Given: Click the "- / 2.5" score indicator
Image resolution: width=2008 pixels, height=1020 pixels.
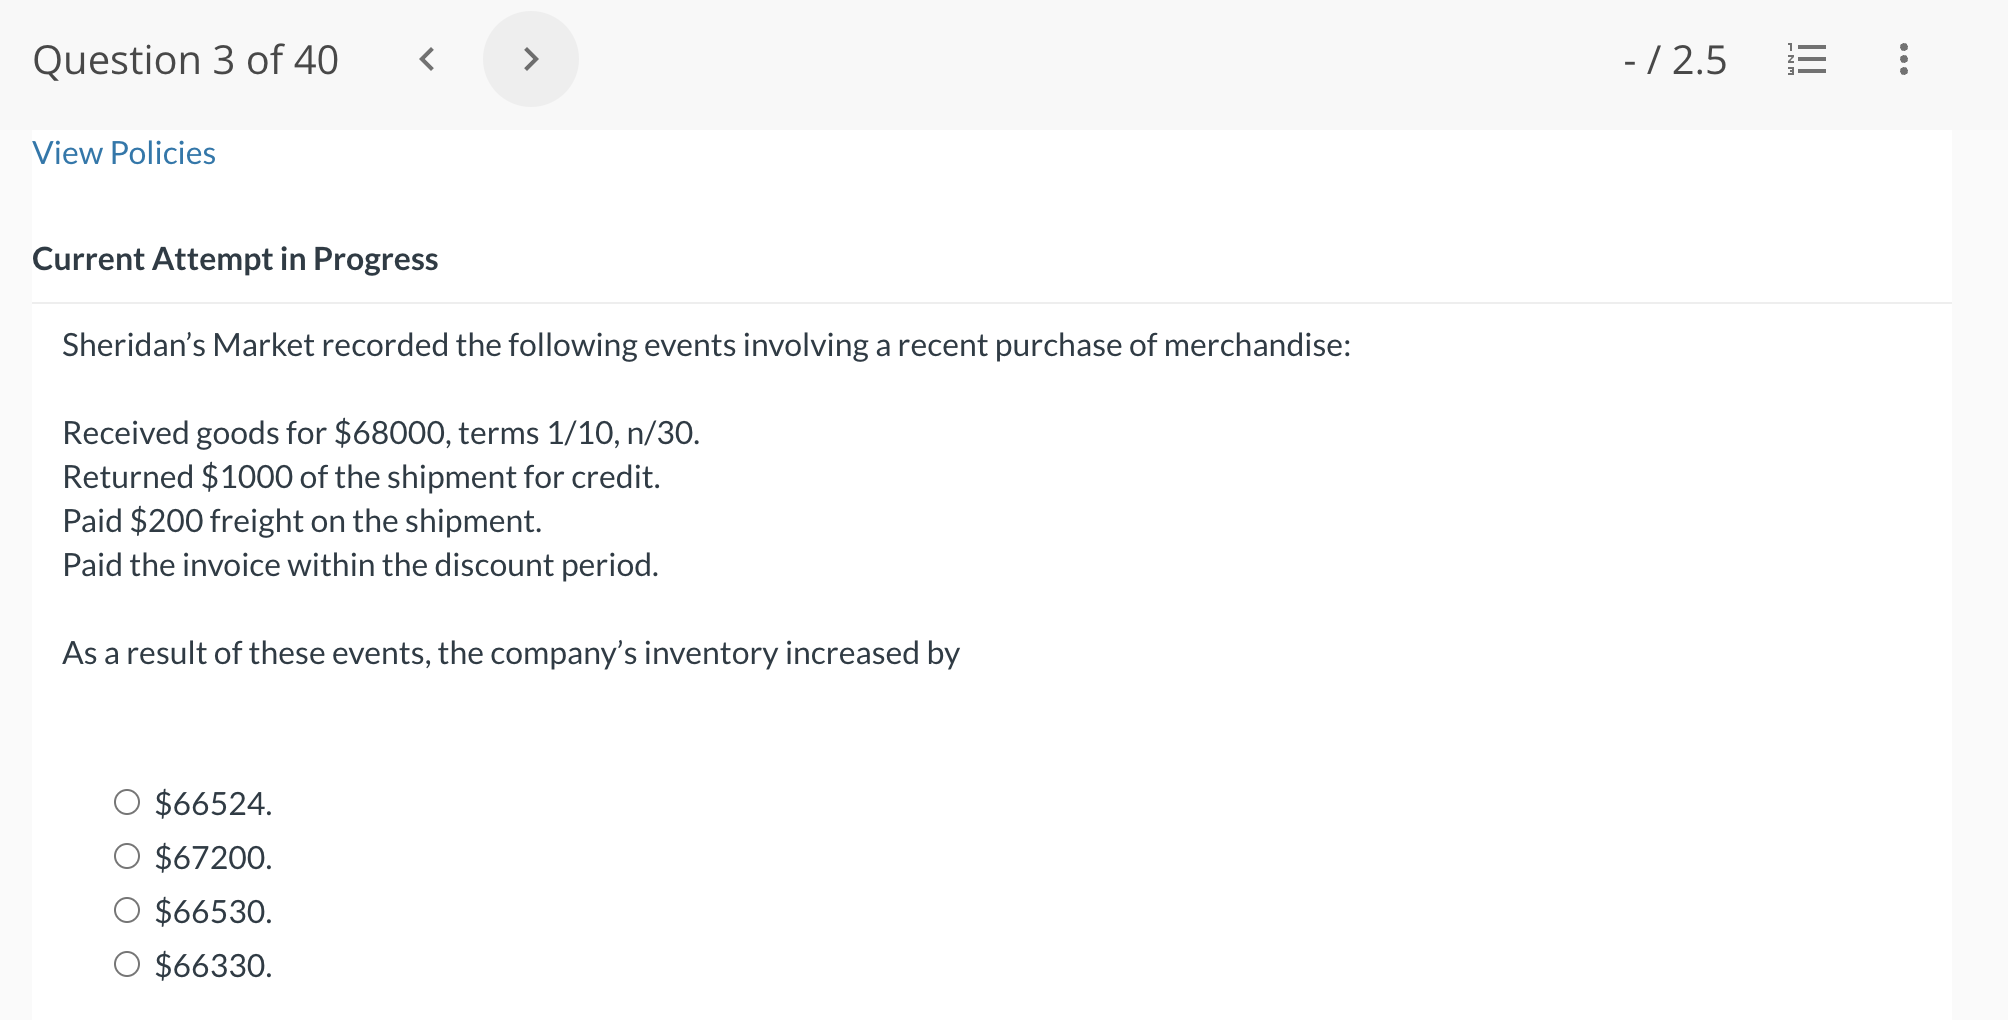Looking at the screenshot, I should click(x=1675, y=60).
